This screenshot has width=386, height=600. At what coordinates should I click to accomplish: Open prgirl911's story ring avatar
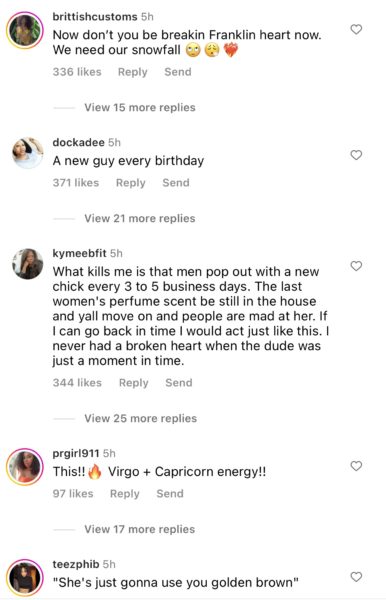coord(25,467)
